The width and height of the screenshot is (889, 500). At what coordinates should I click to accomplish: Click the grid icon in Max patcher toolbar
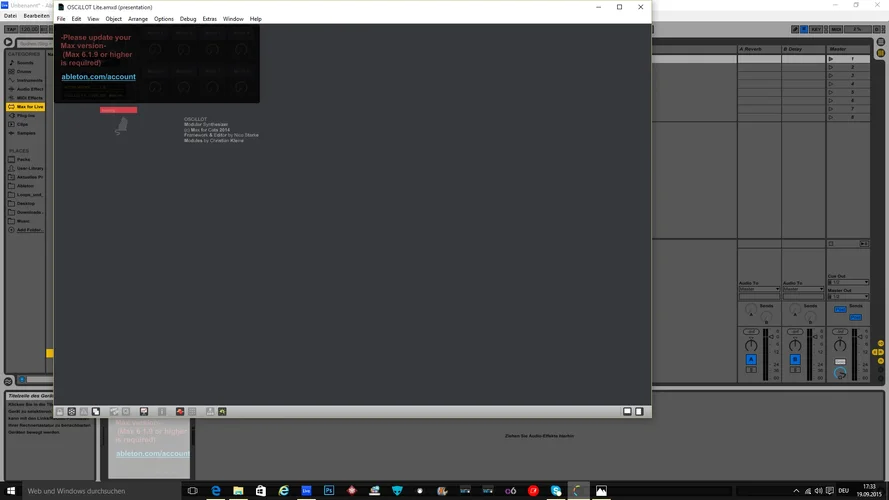pyautogui.click(x=192, y=412)
